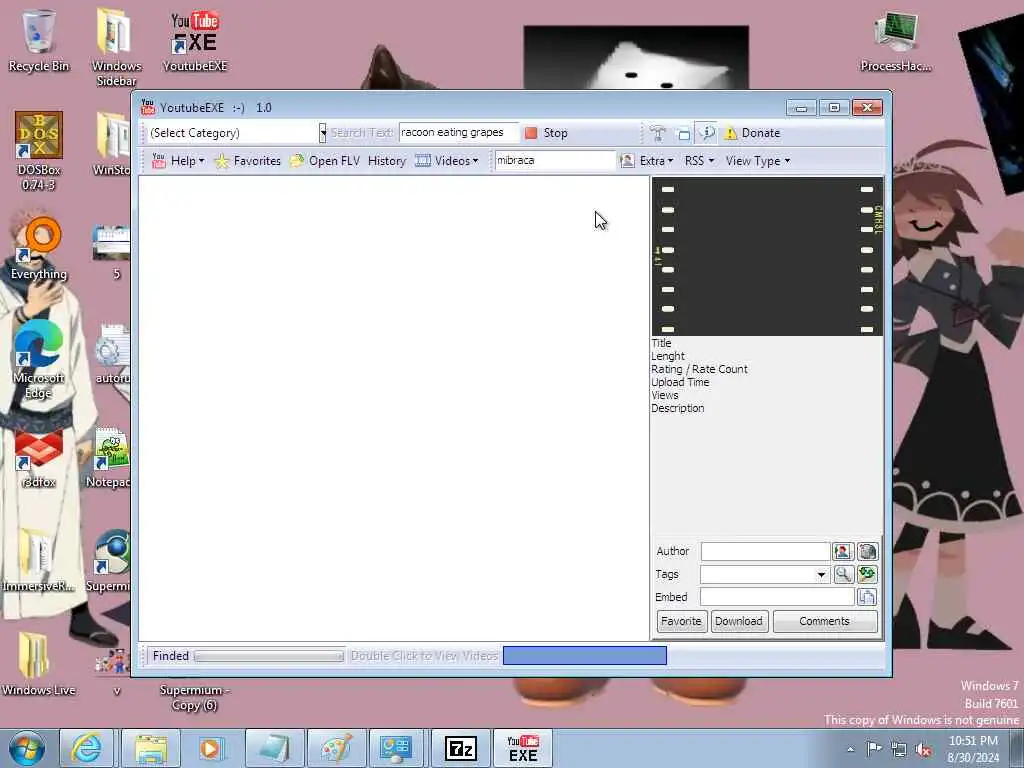Viewport: 1024px width, 768px height.
Task: Open the Windows Sidebar folder icon
Action: point(116,47)
